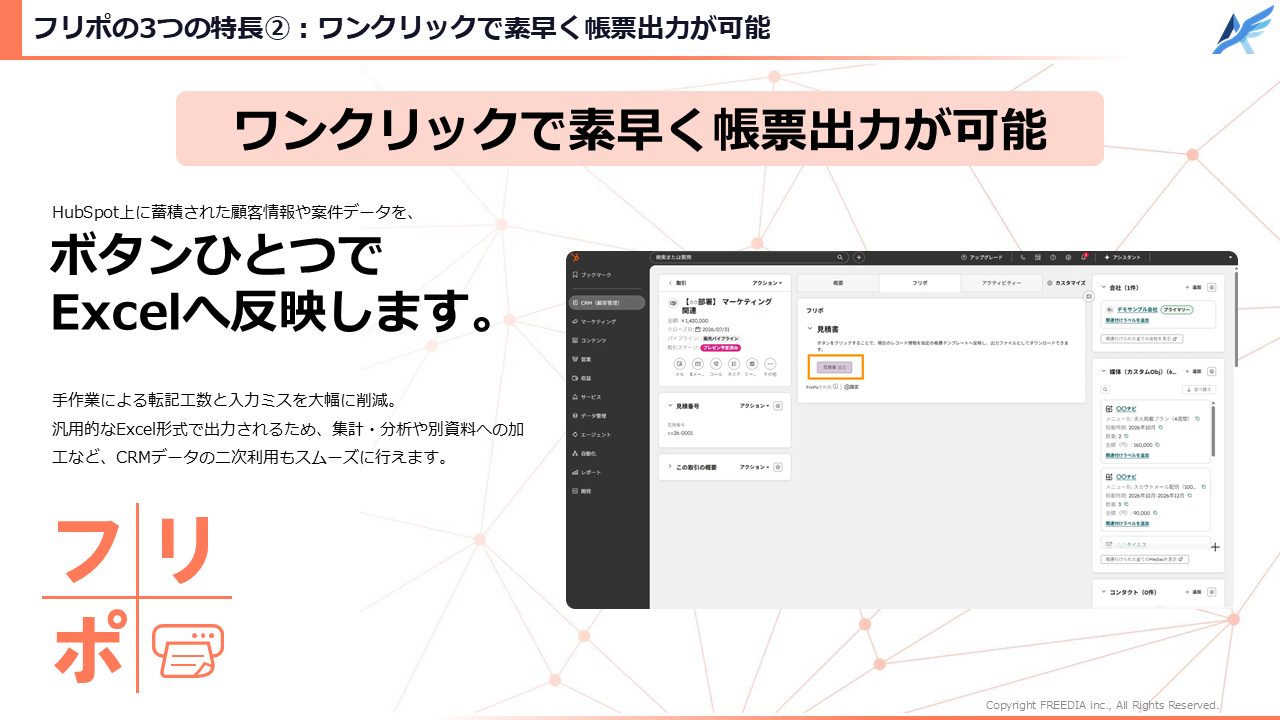Open the notifications bell

click(x=1083, y=257)
